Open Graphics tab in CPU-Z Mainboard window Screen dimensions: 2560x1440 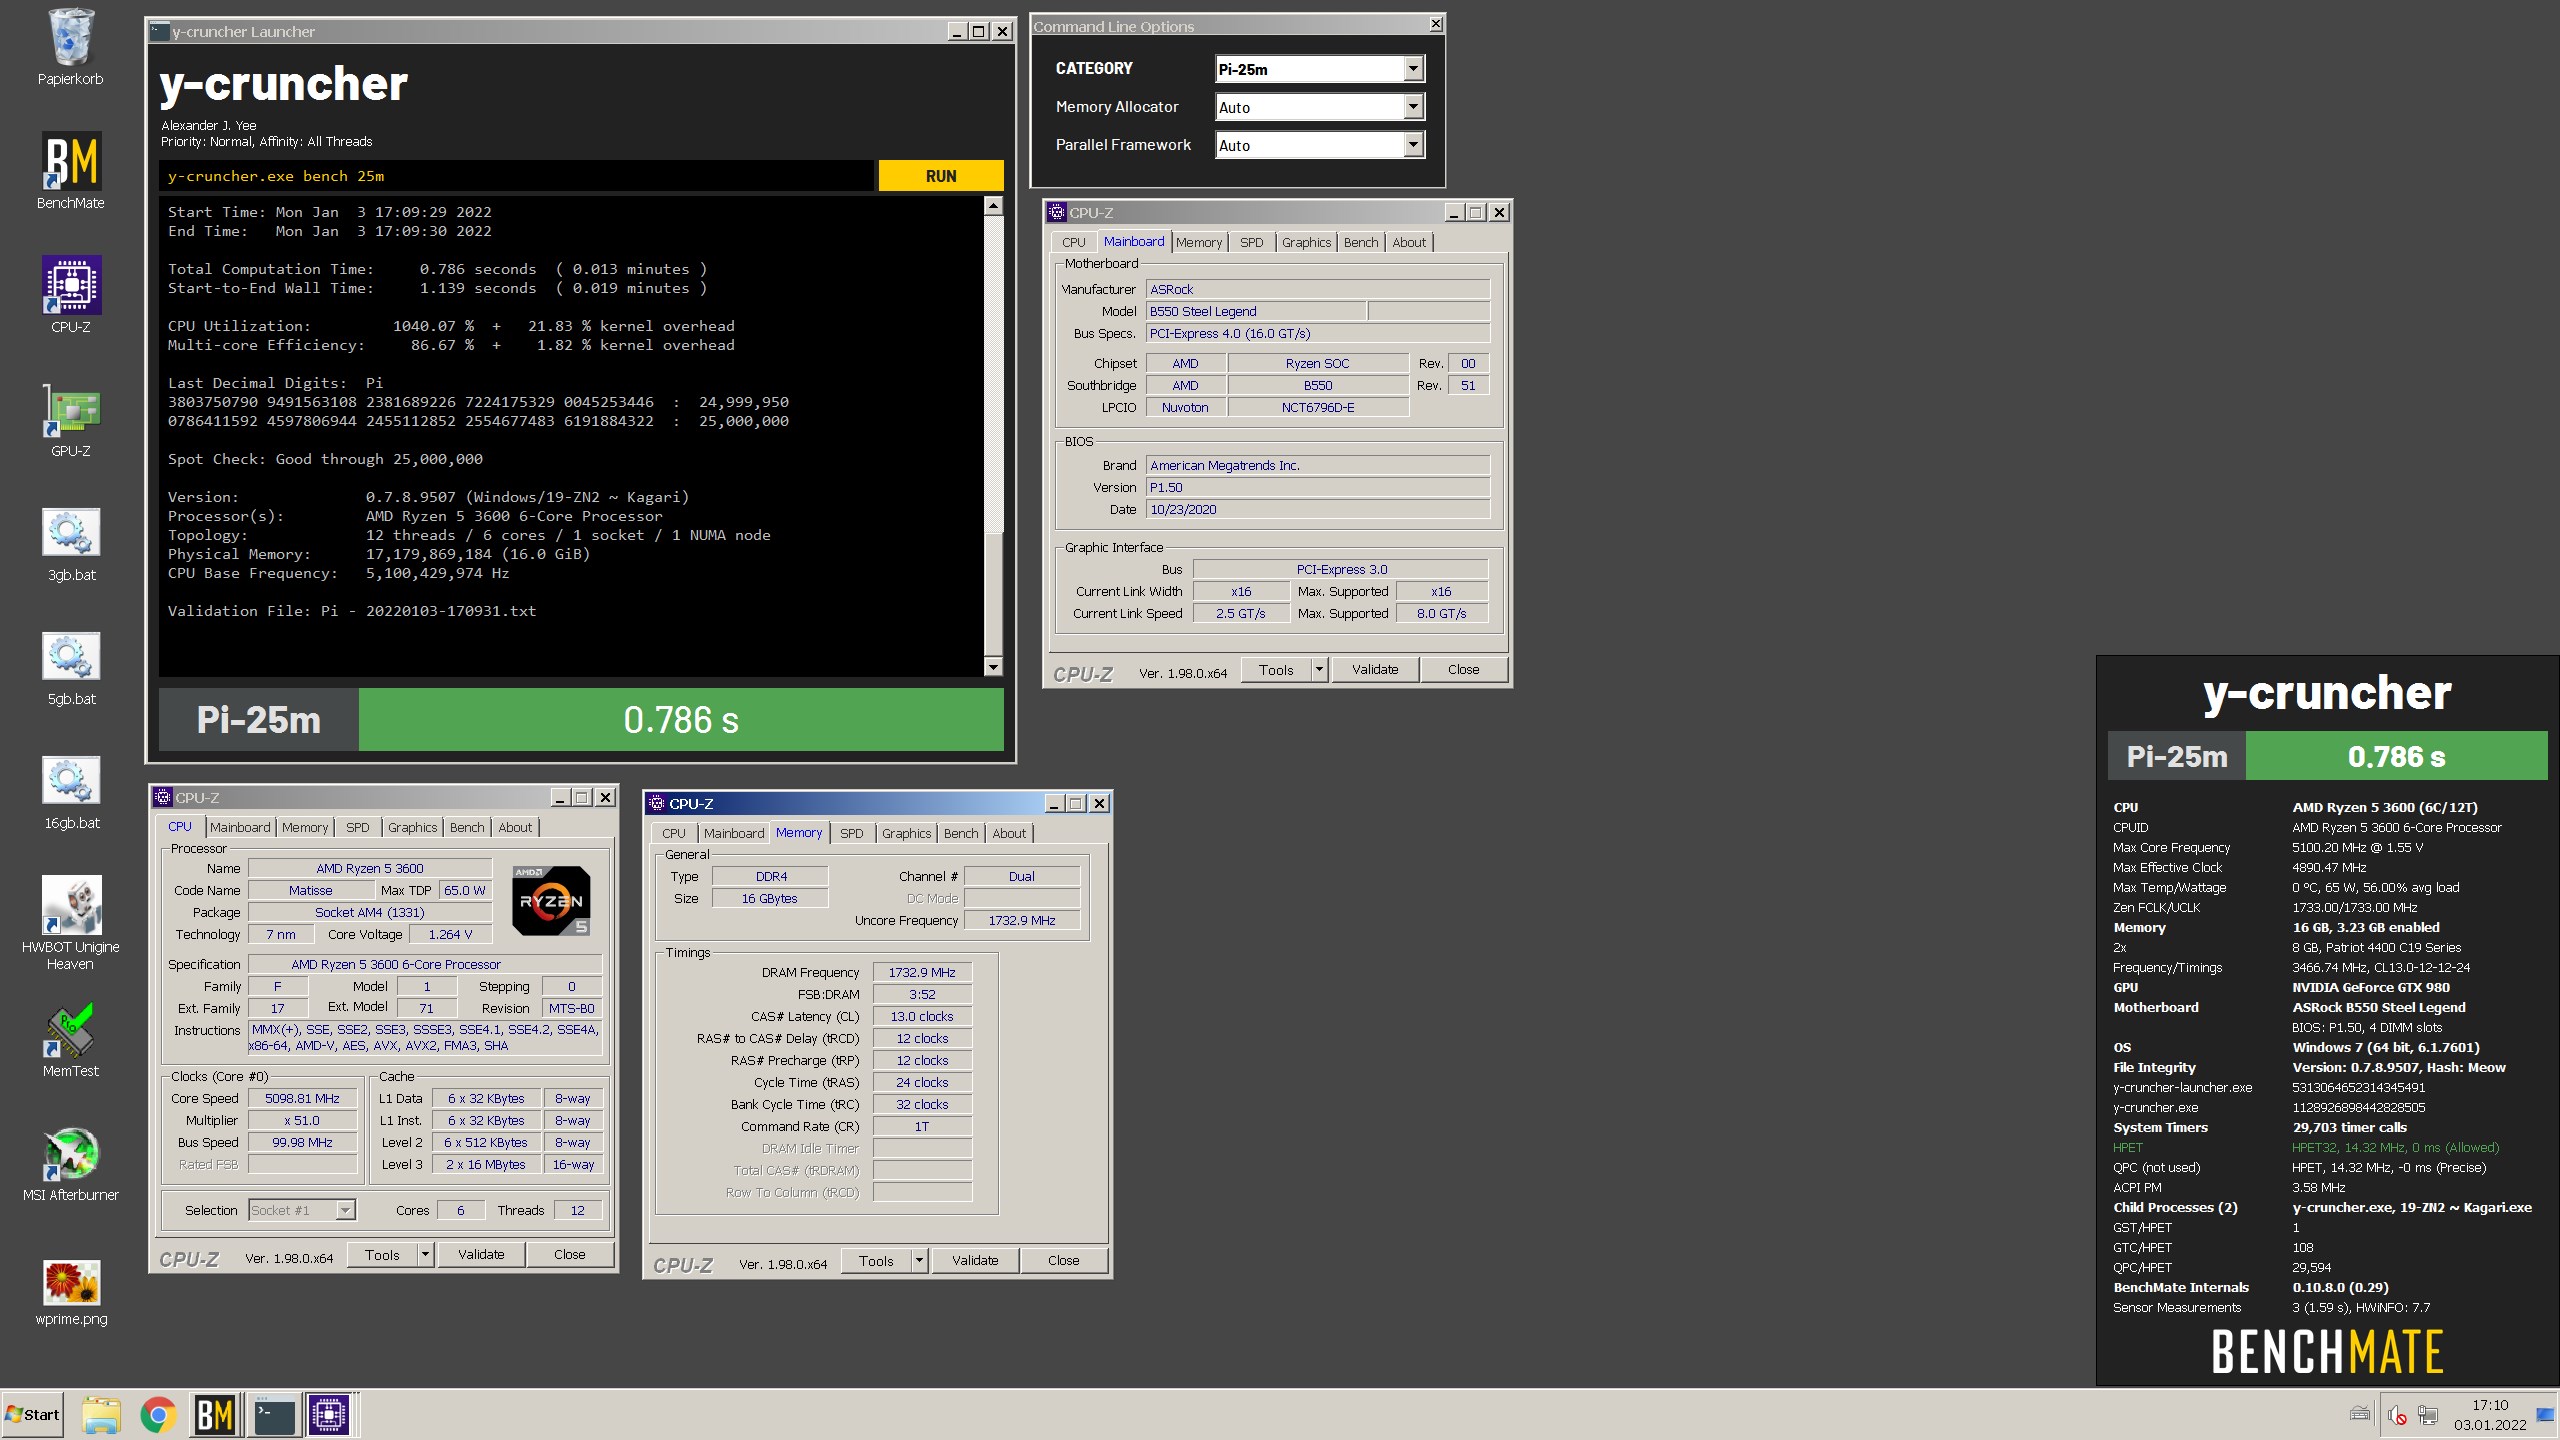[x=1306, y=242]
